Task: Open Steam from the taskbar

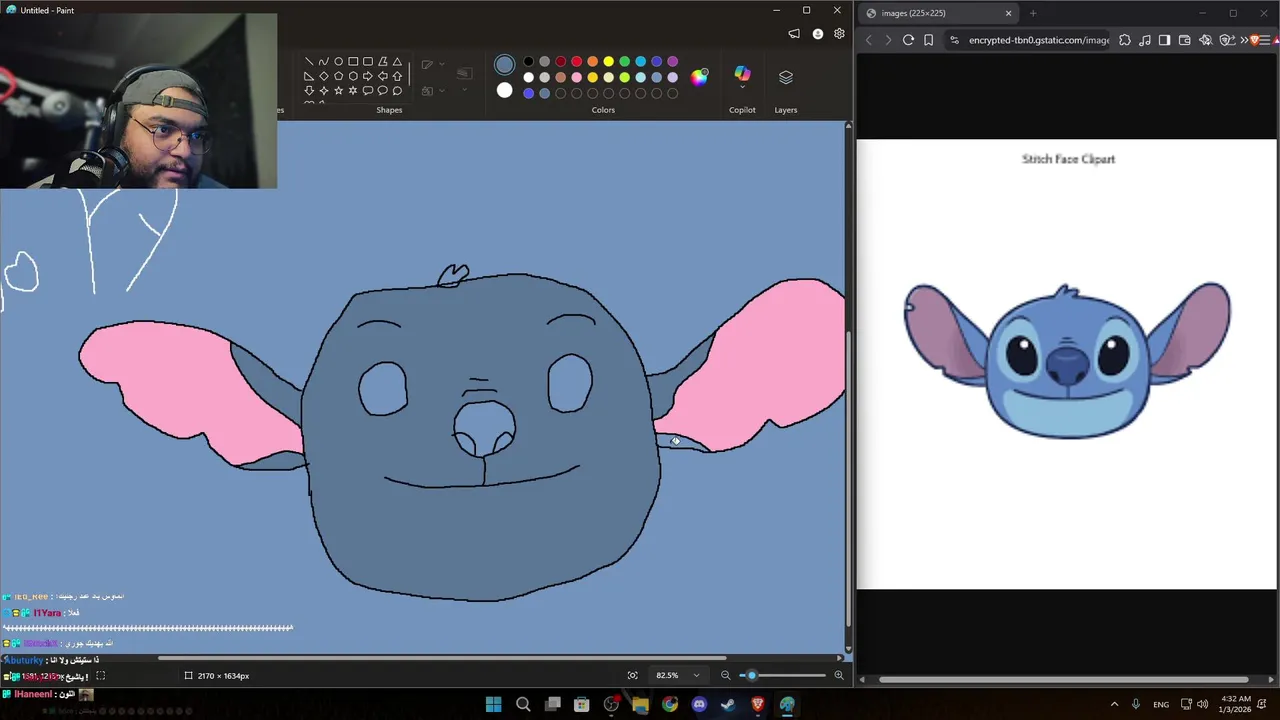Action: (728, 705)
